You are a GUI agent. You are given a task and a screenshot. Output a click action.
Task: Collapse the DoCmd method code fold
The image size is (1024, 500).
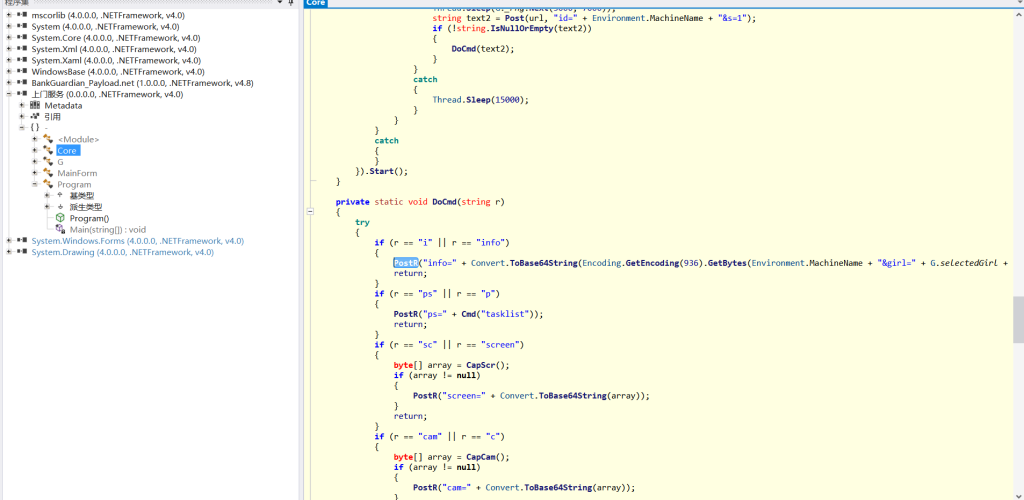tap(310, 211)
